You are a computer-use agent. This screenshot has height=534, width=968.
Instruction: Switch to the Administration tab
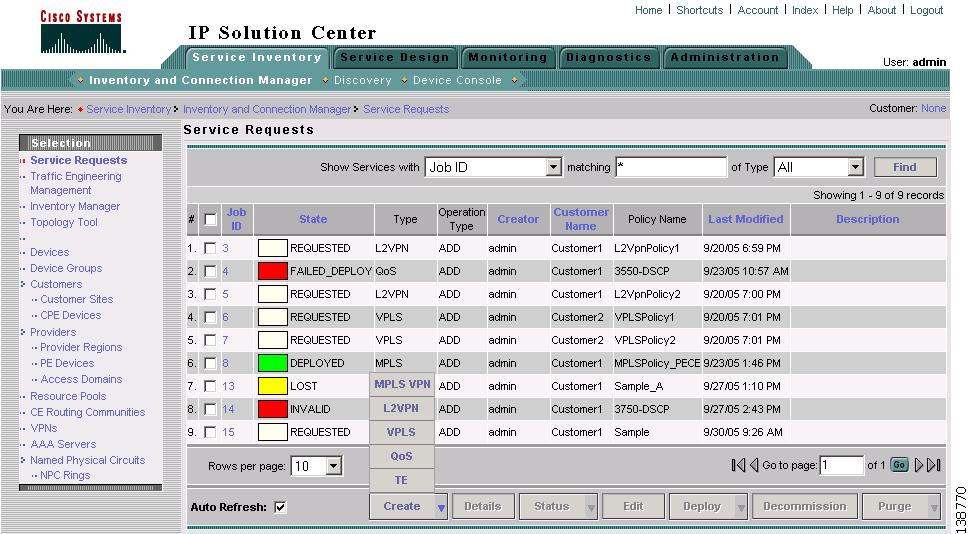point(725,58)
